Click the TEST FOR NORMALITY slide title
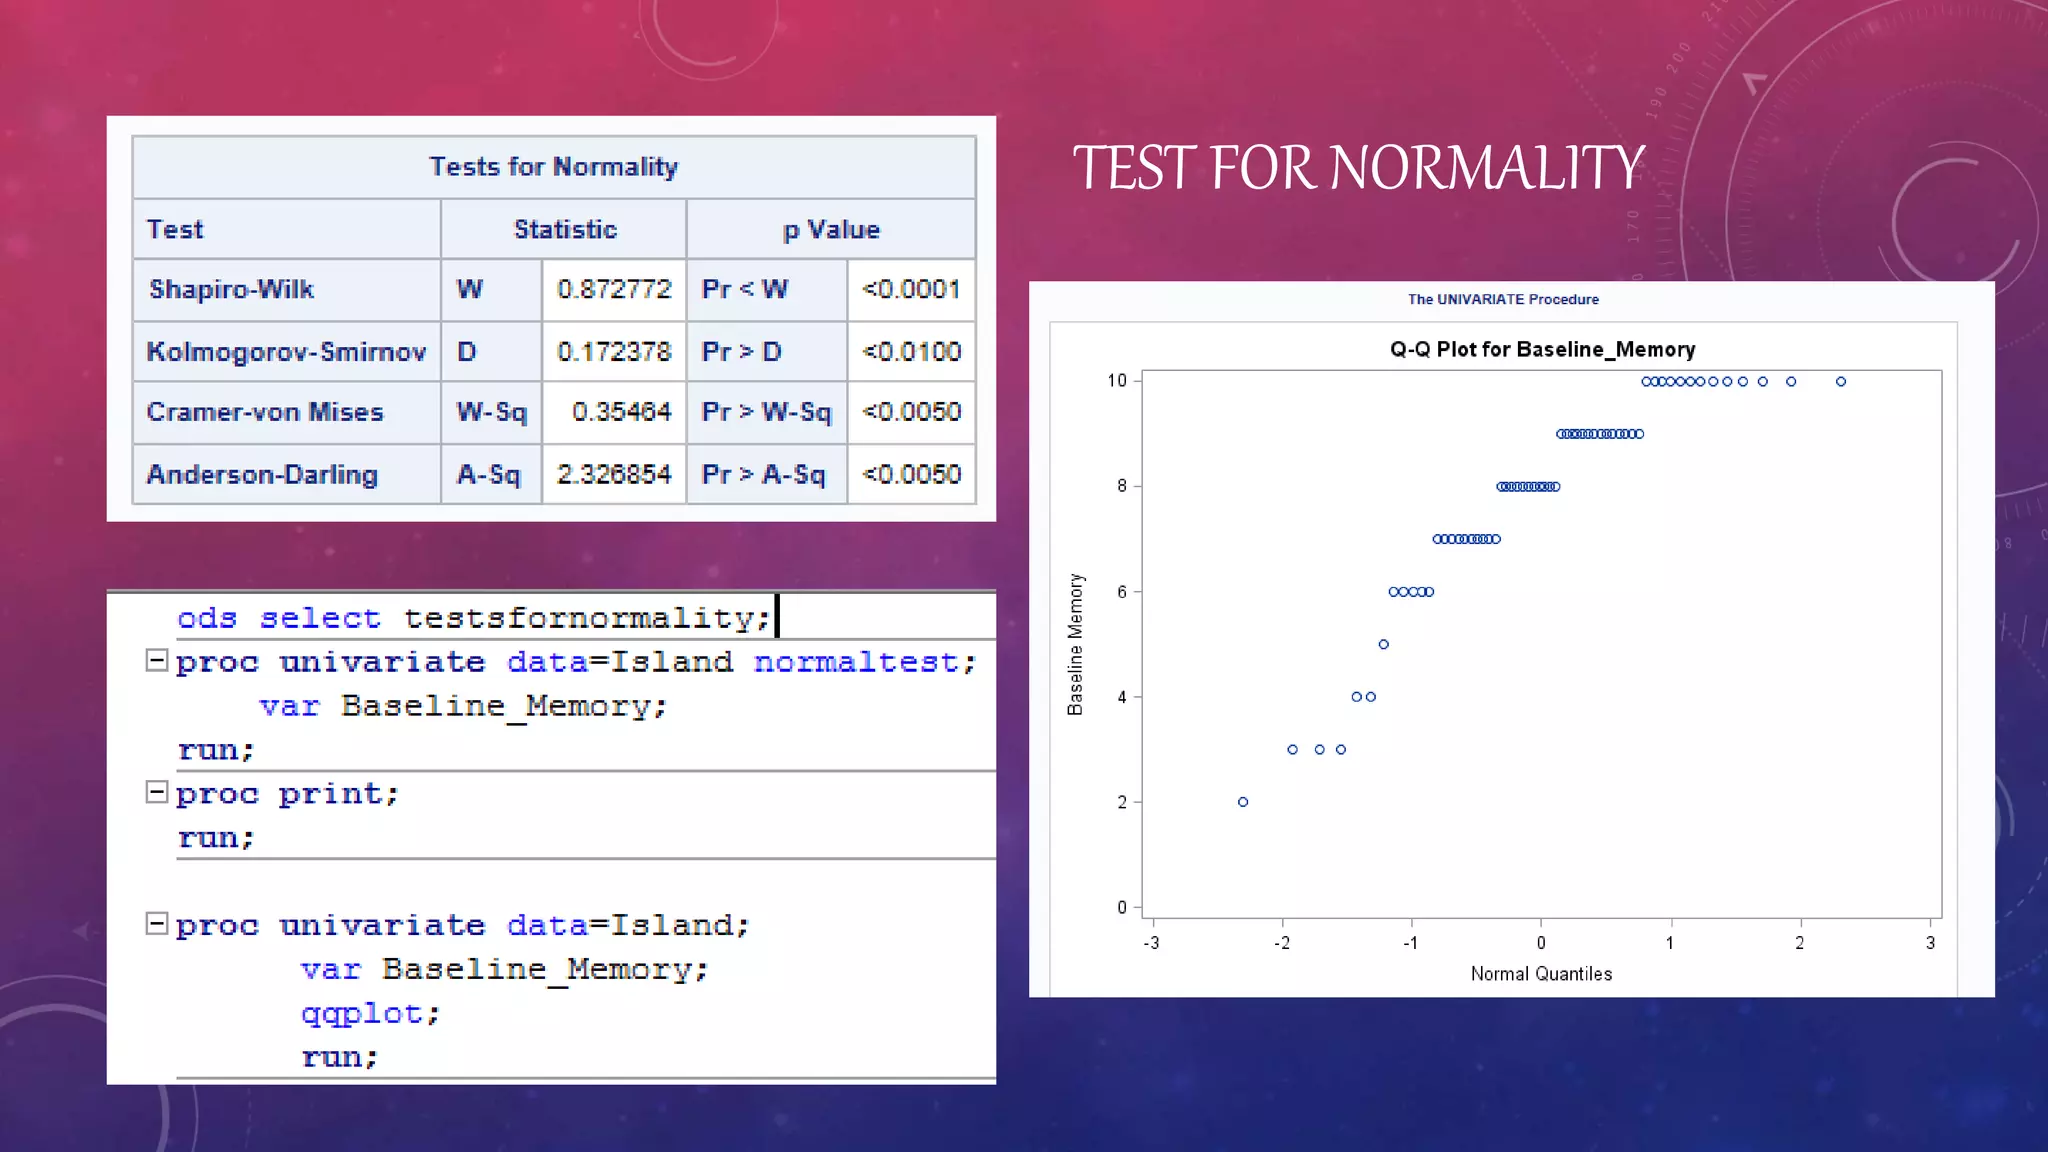Image resolution: width=2048 pixels, height=1152 pixels. [x=1358, y=167]
